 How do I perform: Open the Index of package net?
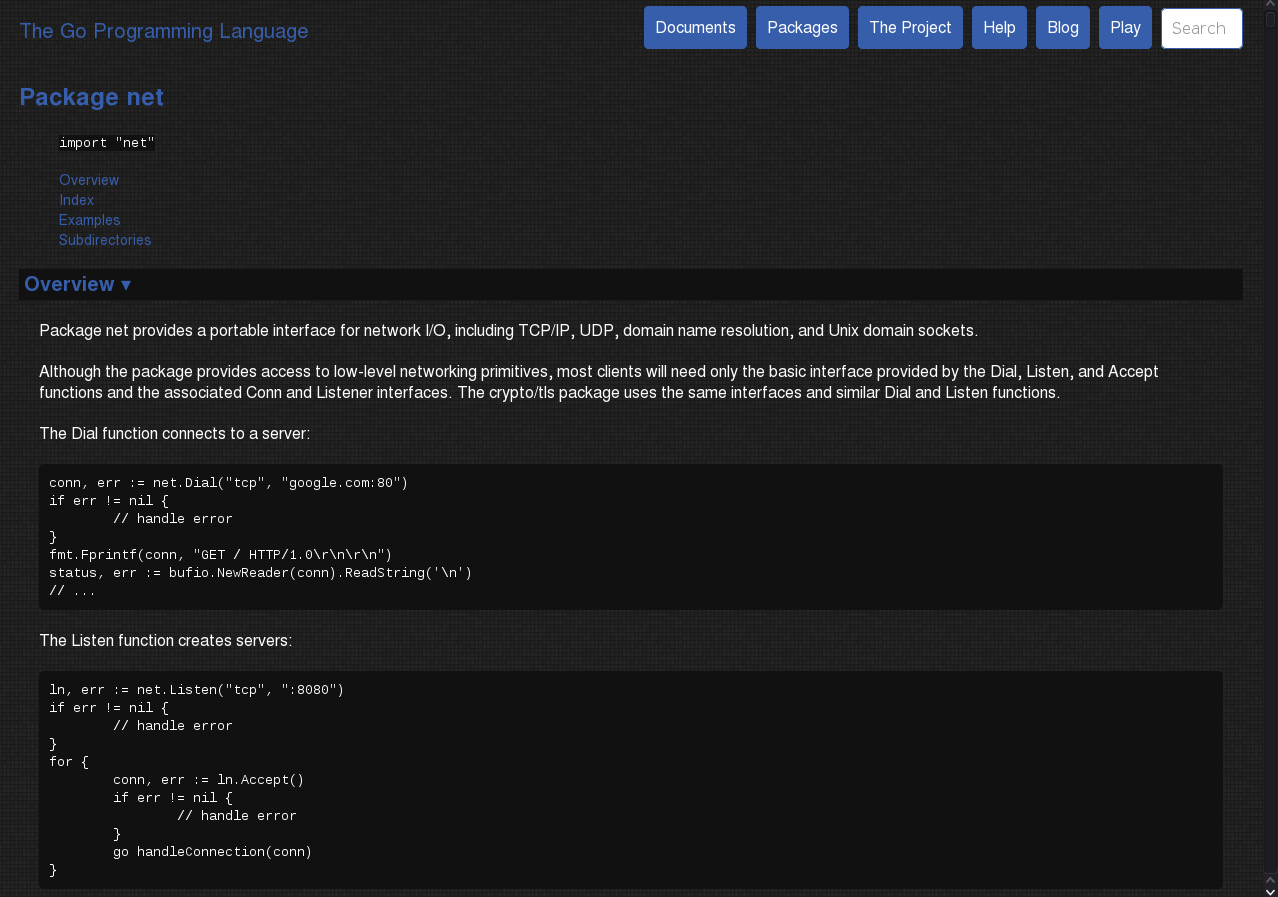(76, 200)
